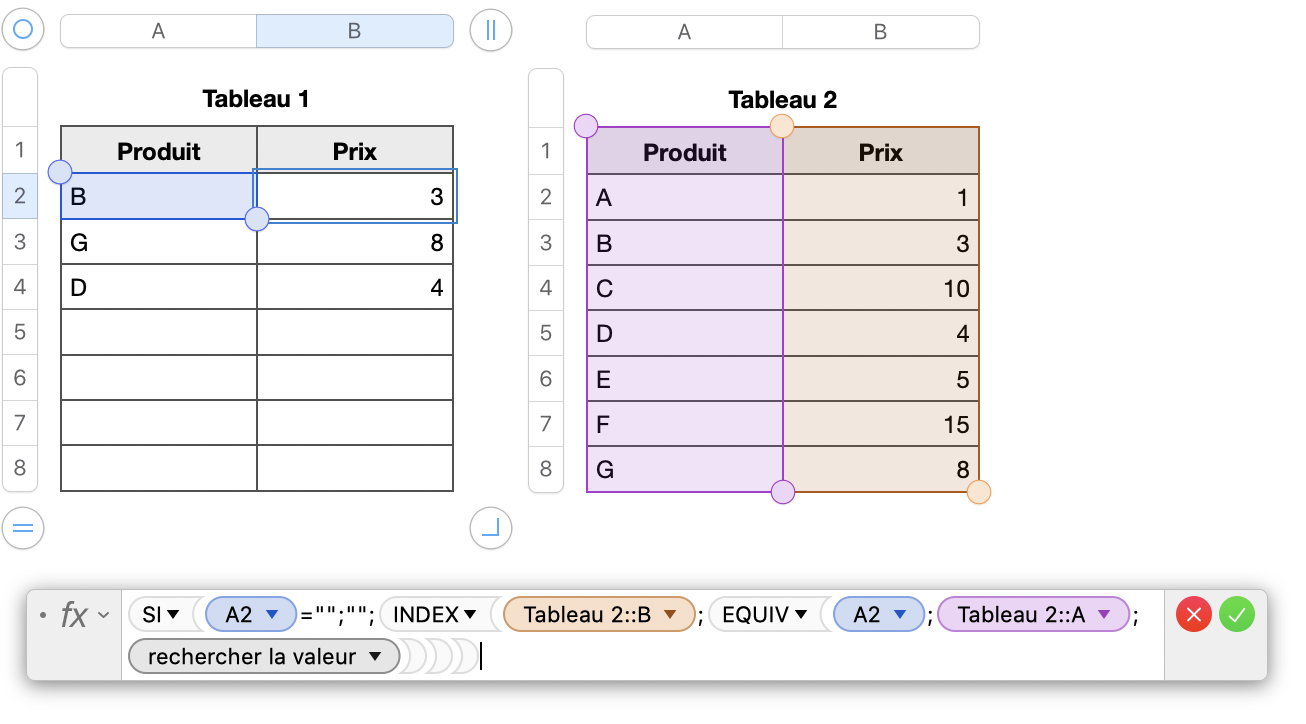The height and width of the screenshot is (724, 1306).
Task: Click the red cancel formula button
Action: tap(1193, 614)
